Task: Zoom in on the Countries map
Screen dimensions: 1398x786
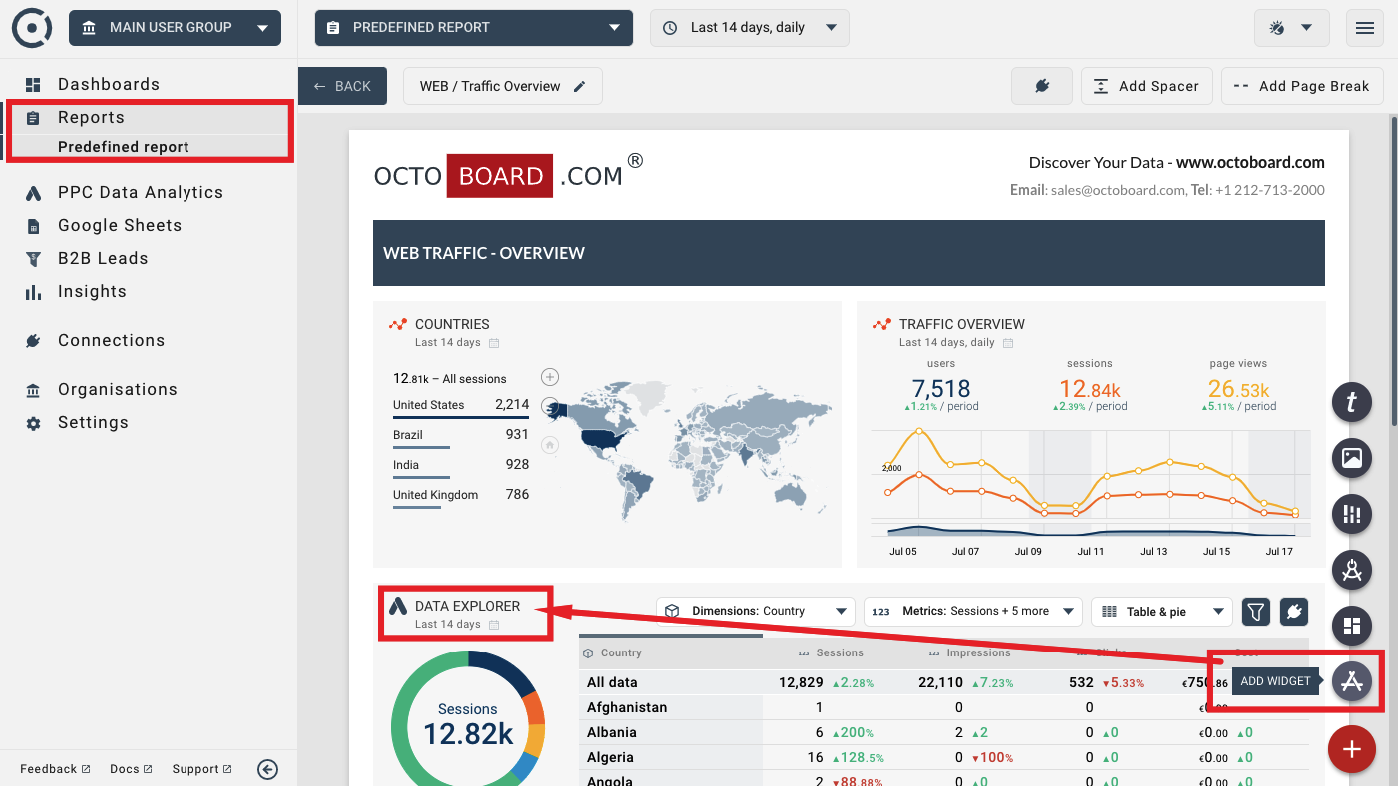Action: tap(550, 377)
